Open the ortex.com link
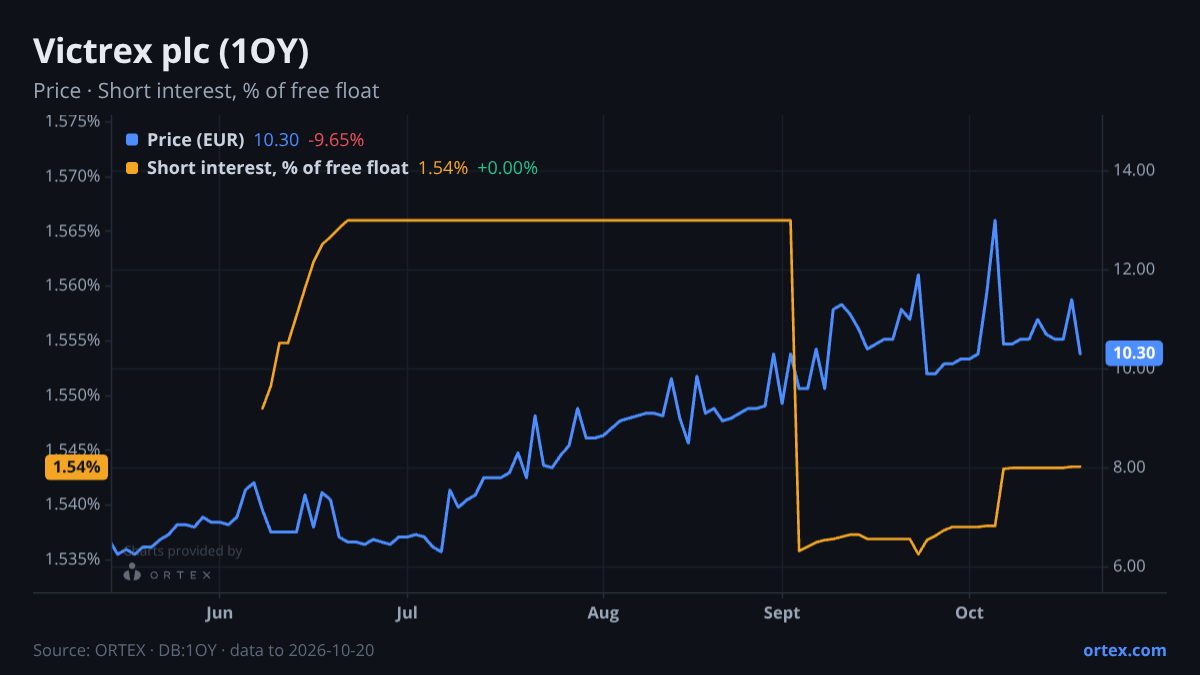Viewport: 1200px width, 675px height. [x=1124, y=650]
